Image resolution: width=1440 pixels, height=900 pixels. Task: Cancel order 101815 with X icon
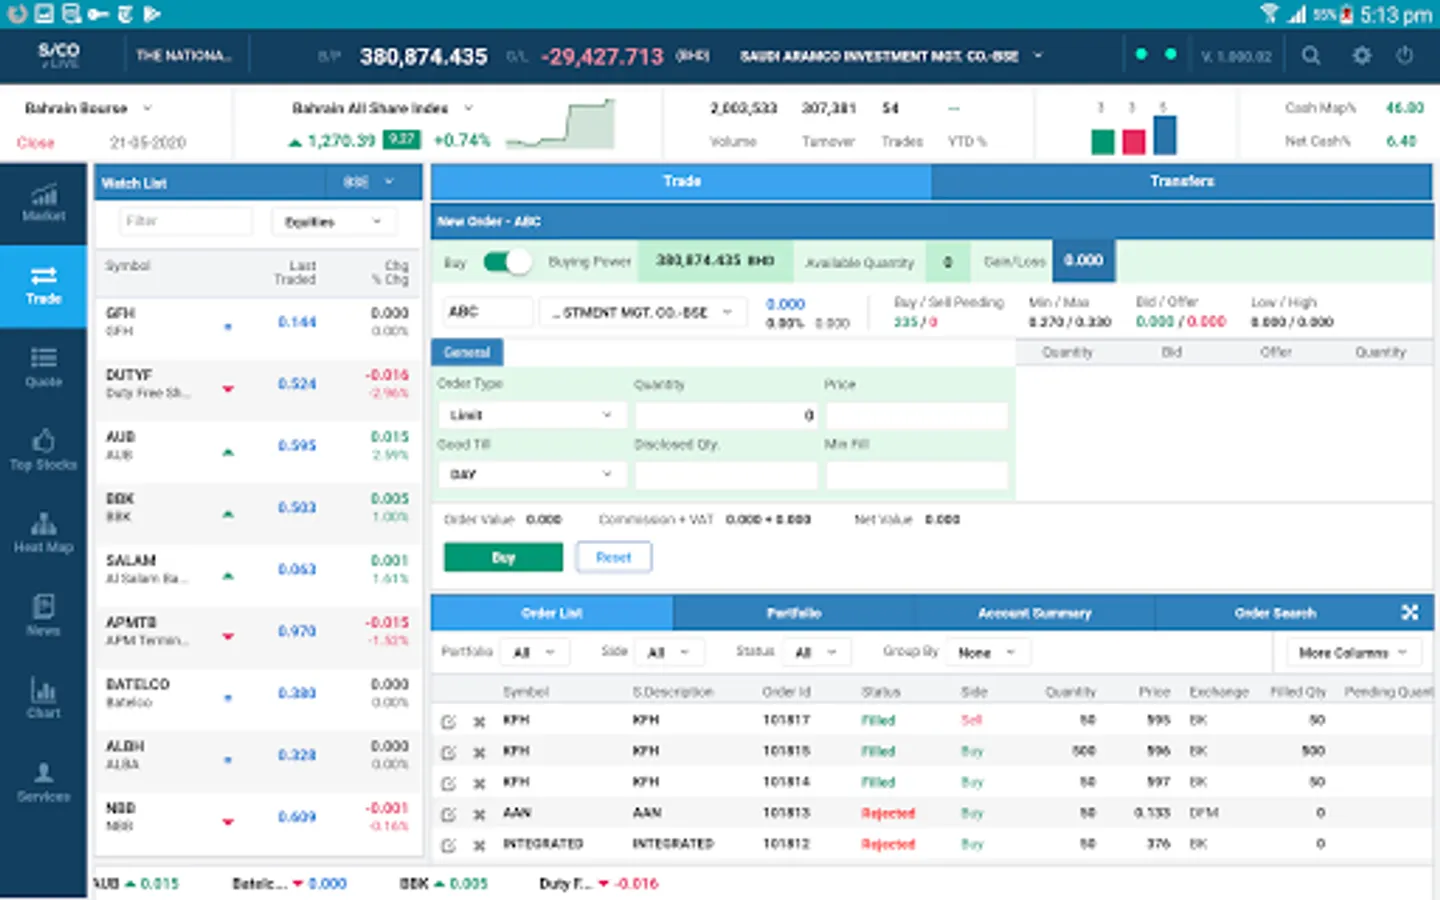(x=479, y=752)
